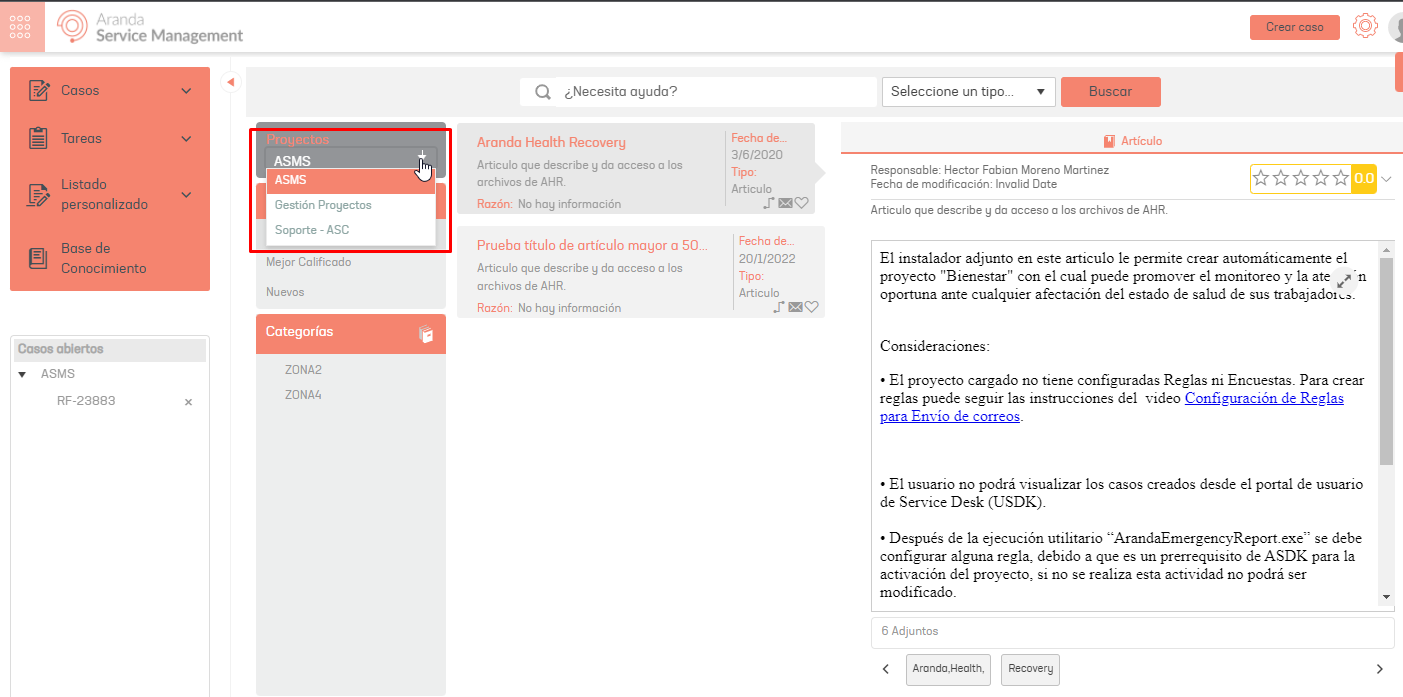Click the Casos abiertos header

coord(110,349)
